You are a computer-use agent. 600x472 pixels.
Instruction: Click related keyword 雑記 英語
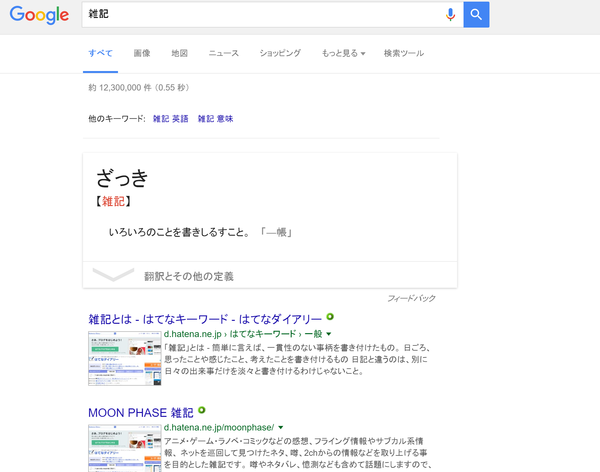171,119
